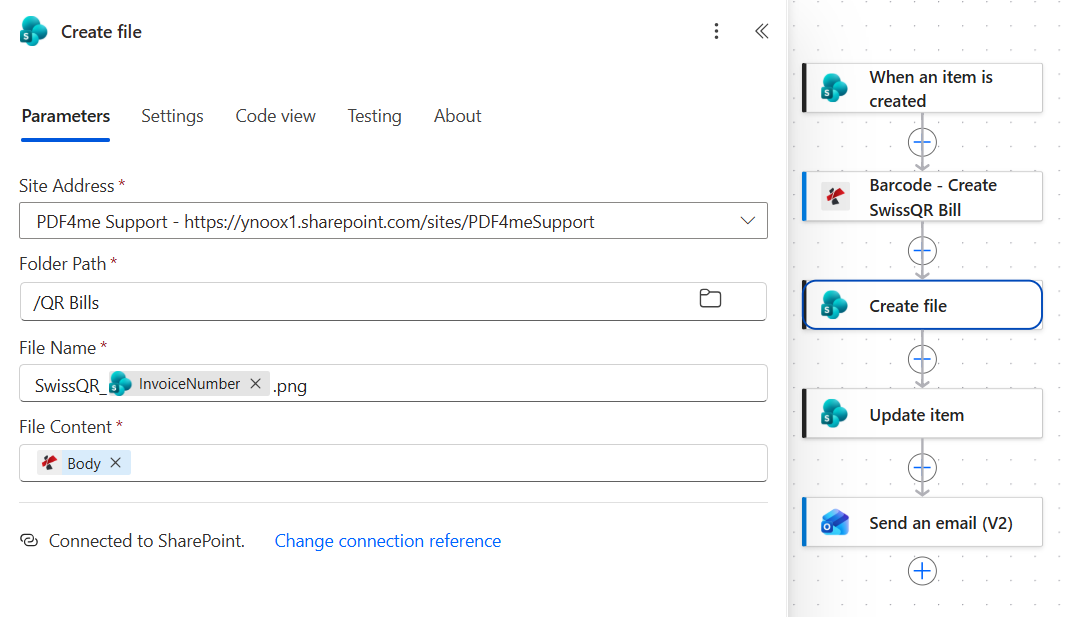This screenshot has height=617, width=1069.
Task: Click the Body dynamic content token
Action: point(84,464)
